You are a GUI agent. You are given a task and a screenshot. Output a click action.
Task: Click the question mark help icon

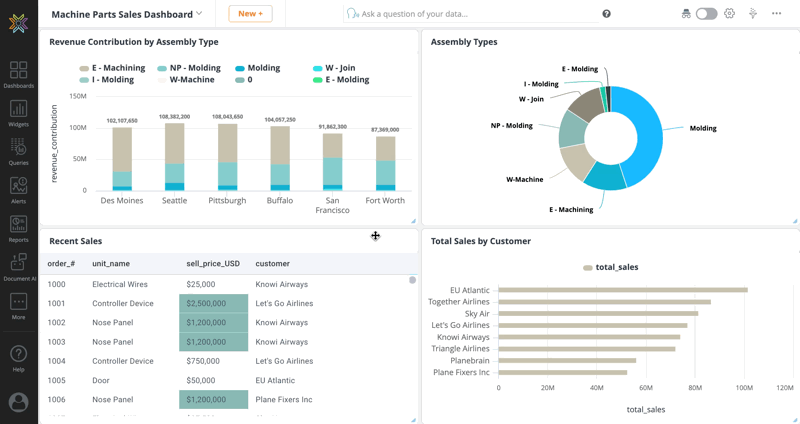(606, 14)
